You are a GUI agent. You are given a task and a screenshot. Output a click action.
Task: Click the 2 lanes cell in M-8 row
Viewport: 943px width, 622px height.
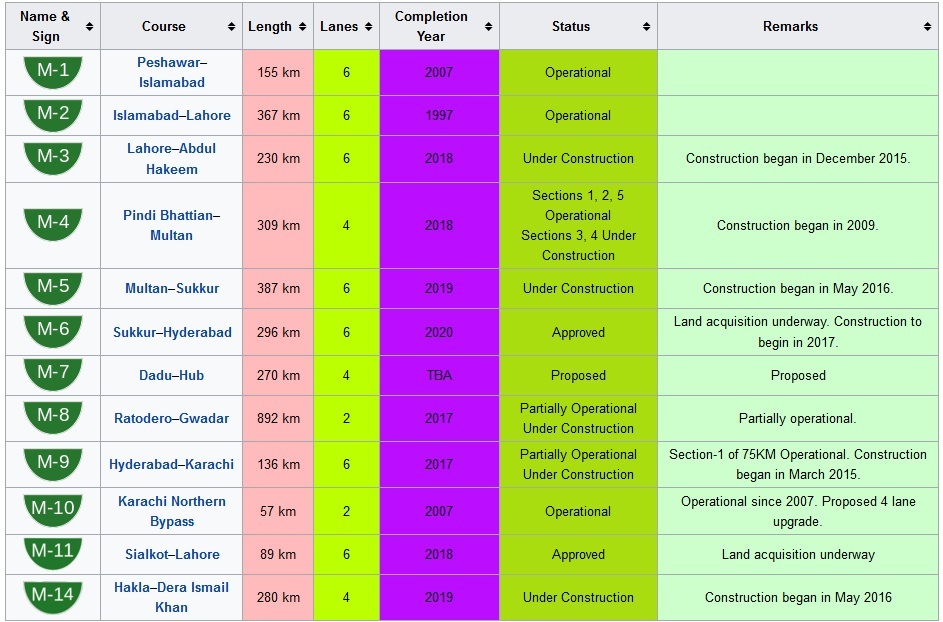tap(346, 418)
